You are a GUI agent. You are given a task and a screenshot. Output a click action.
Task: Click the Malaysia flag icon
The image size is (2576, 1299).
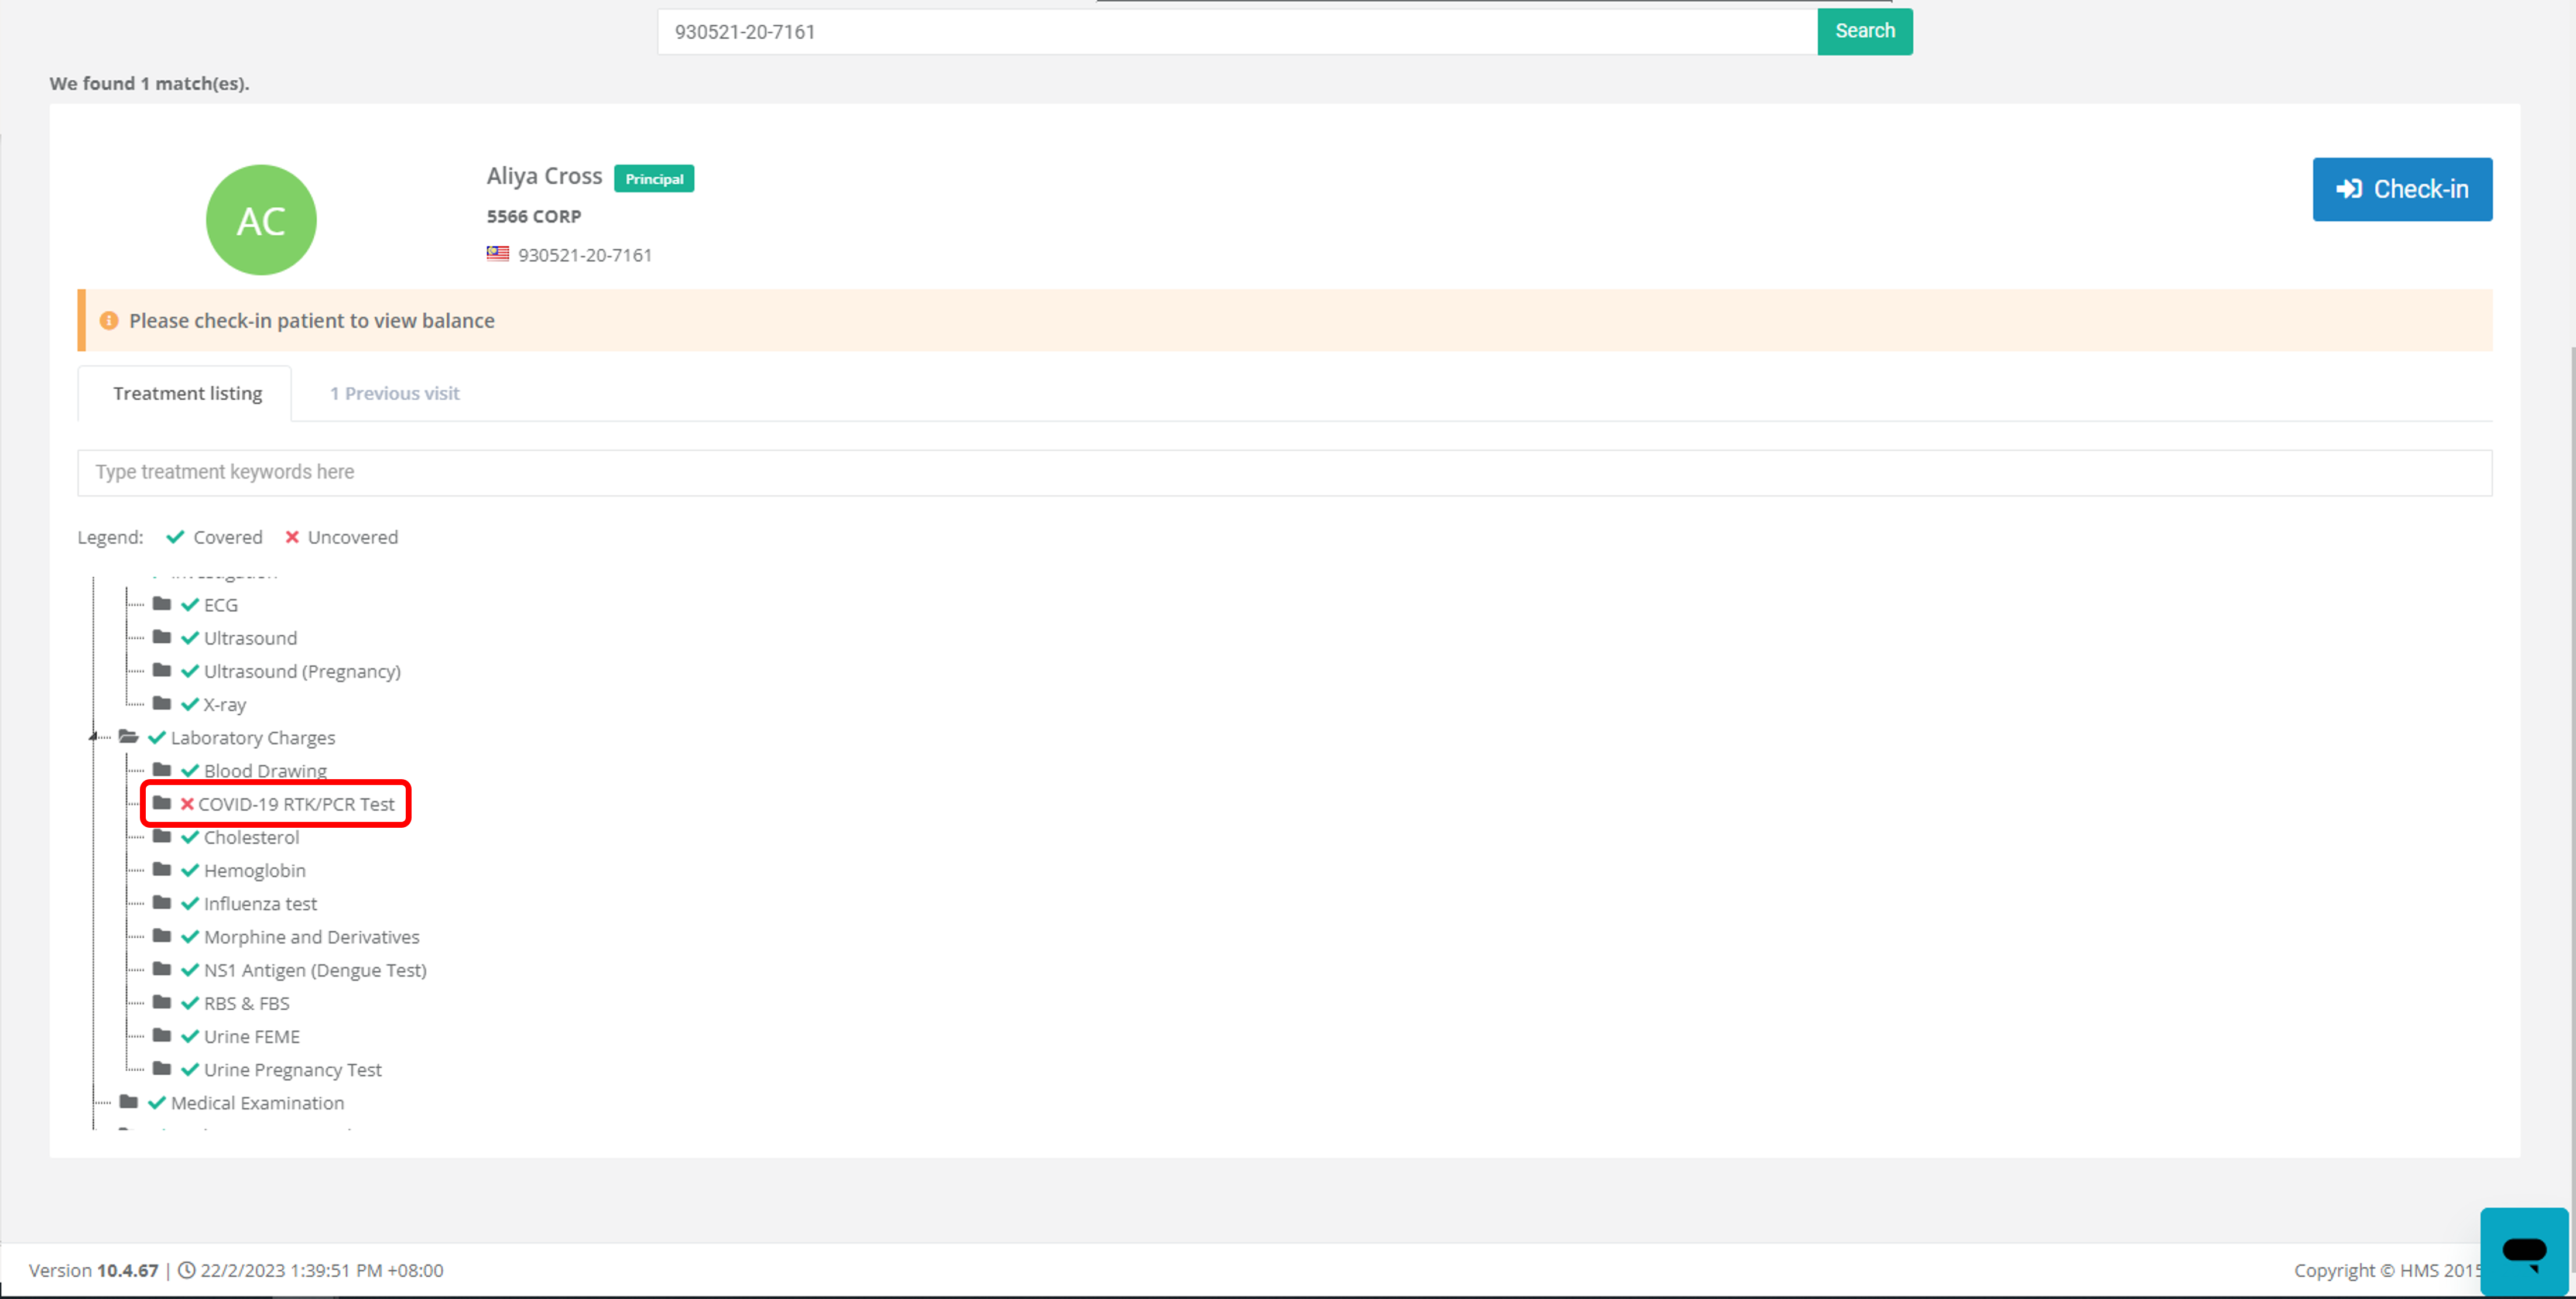point(498,254)
